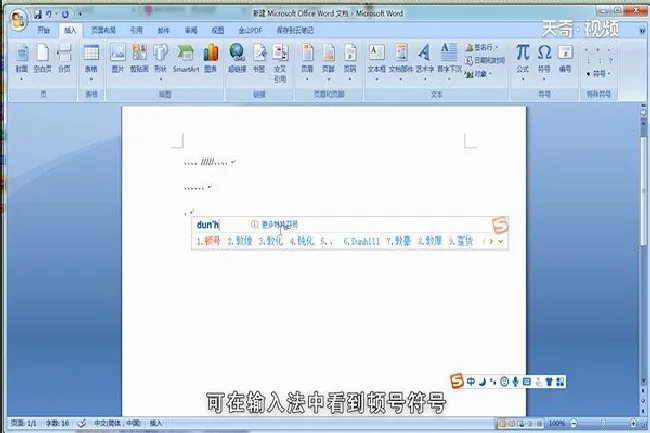Viewport: 650px width, 433px height.
Task: Open clip art (剪贴画) pane
Action: coord(139,58)
